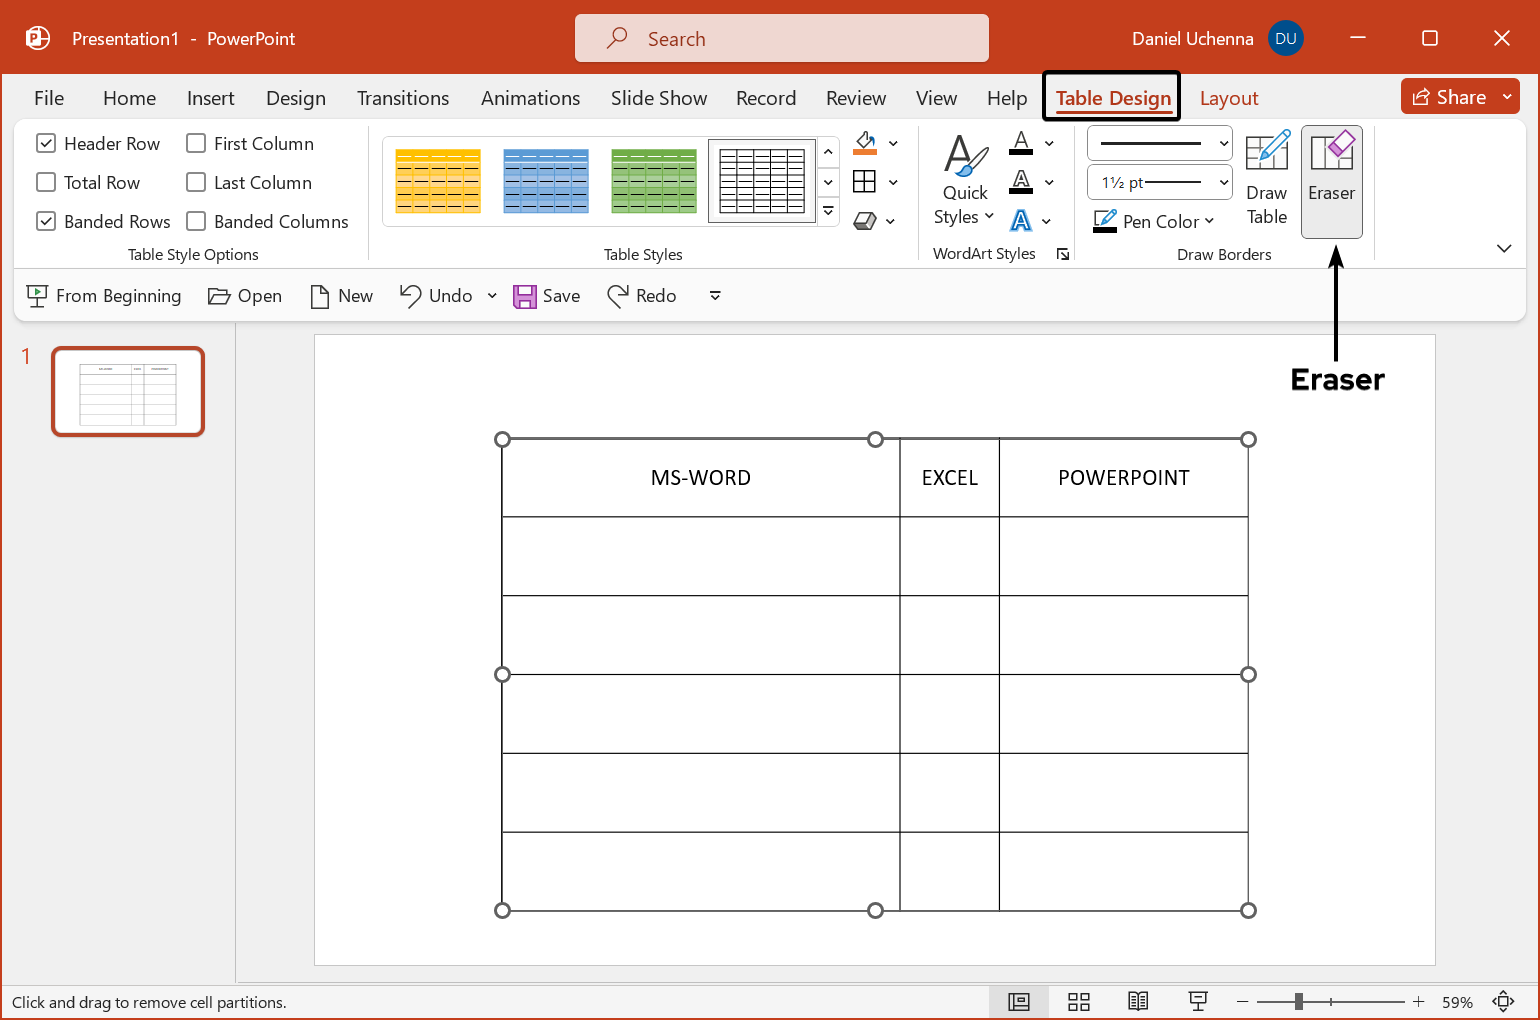Viewport: 1540px width, 1020px height.
Task: Enable the Total Row checkbox
Action: (x=46, y=183)
